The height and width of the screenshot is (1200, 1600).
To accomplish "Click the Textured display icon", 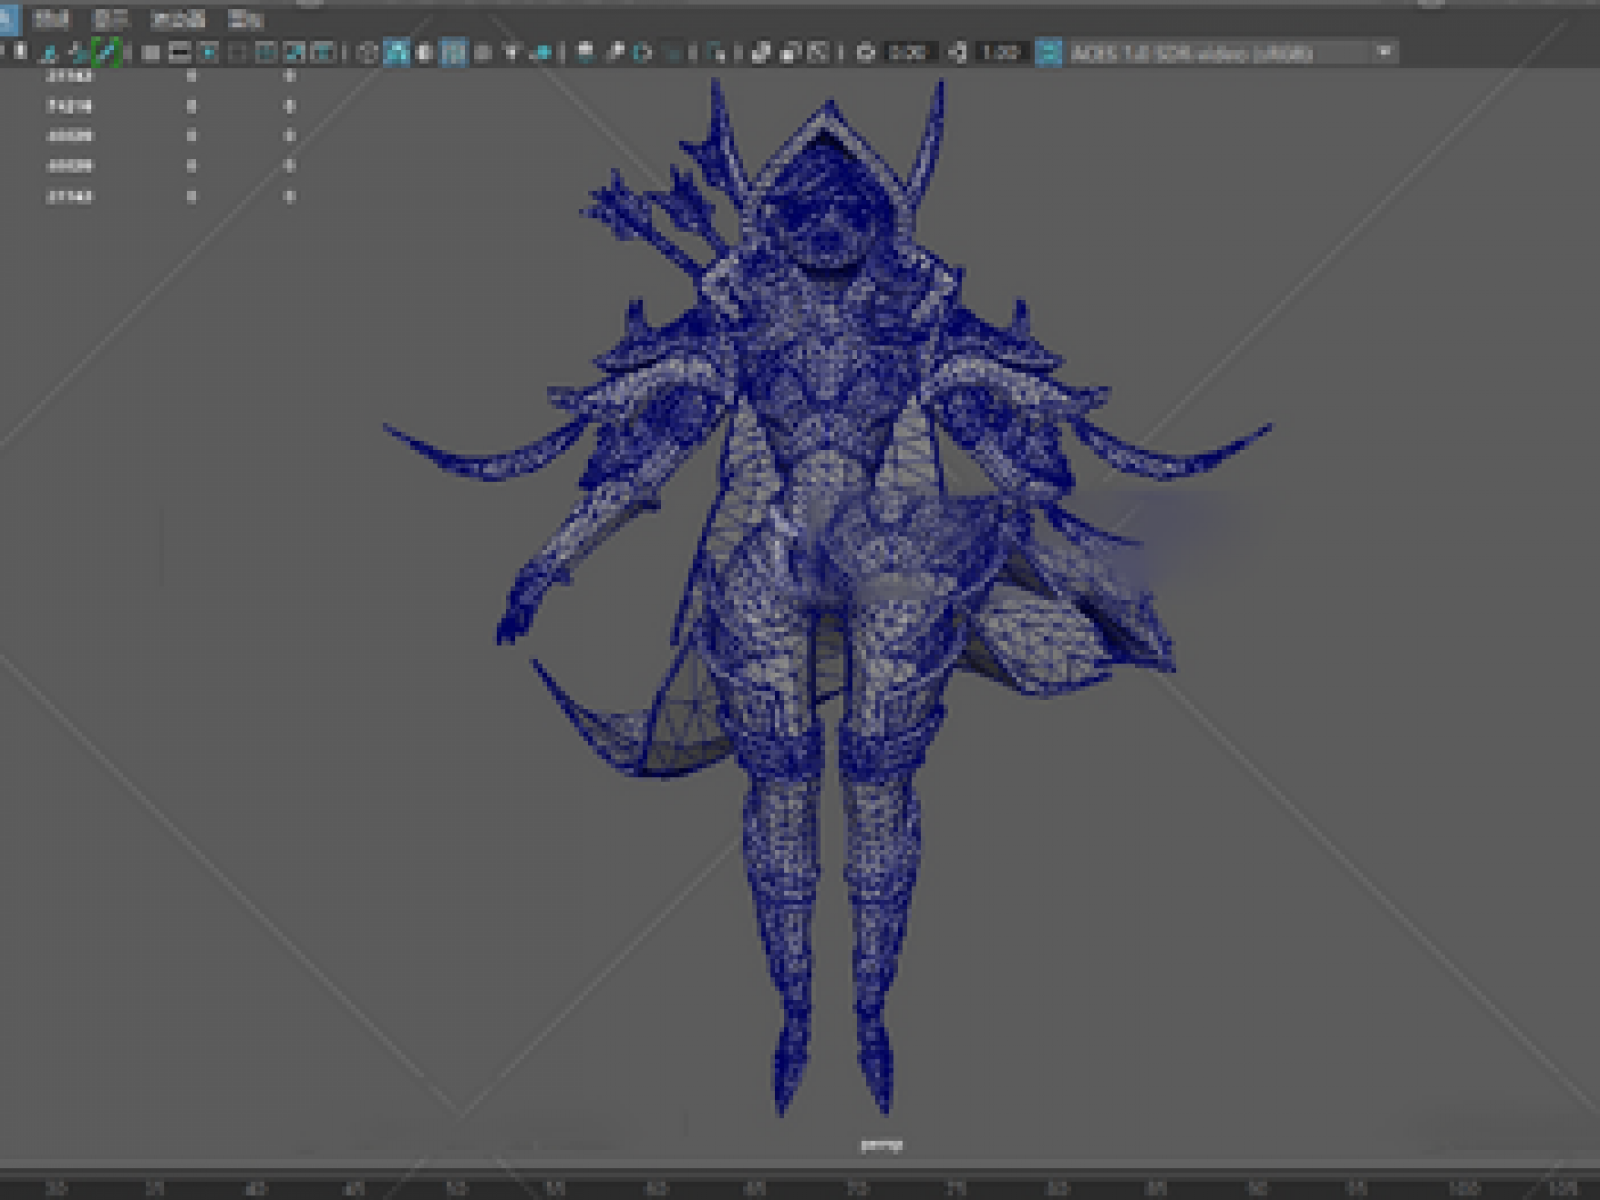I will click(482, 52).
